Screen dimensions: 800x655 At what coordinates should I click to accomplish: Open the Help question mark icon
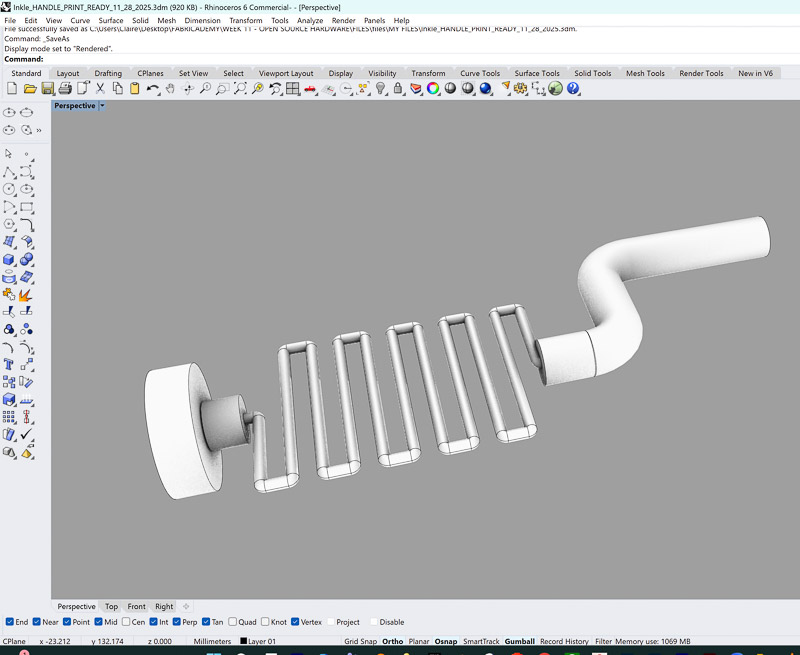click(x=573, y=89)
